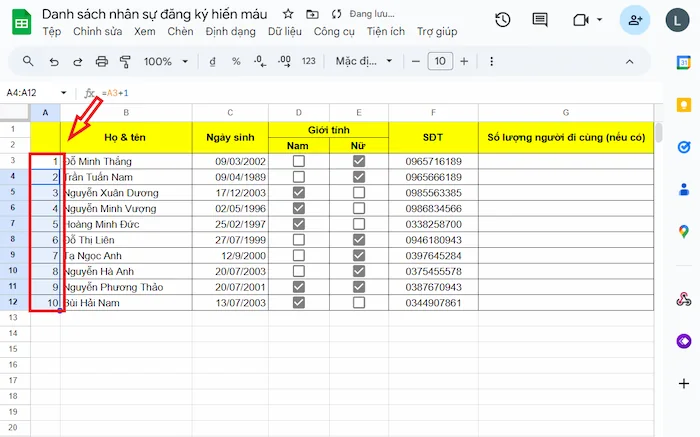Get add-ons plus icon
Screen dimensions: 700x437
pyautogui.click(x=683, y=383)
